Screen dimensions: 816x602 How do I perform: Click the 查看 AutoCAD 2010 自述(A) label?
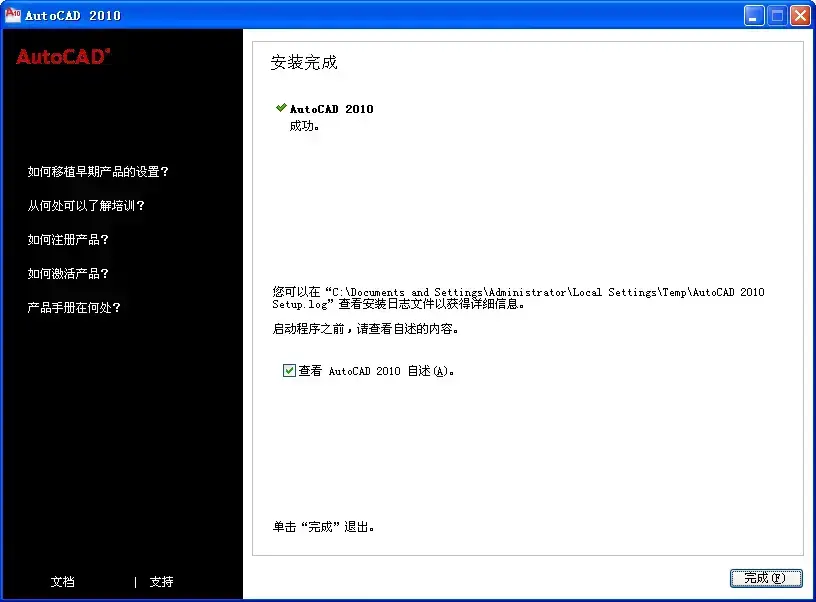(x=376, y=371)
